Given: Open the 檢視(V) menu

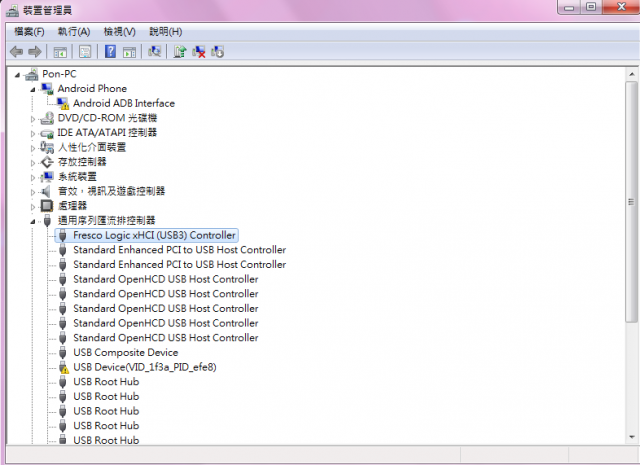Looking at the screenshot, I should (x=120, y=32).
